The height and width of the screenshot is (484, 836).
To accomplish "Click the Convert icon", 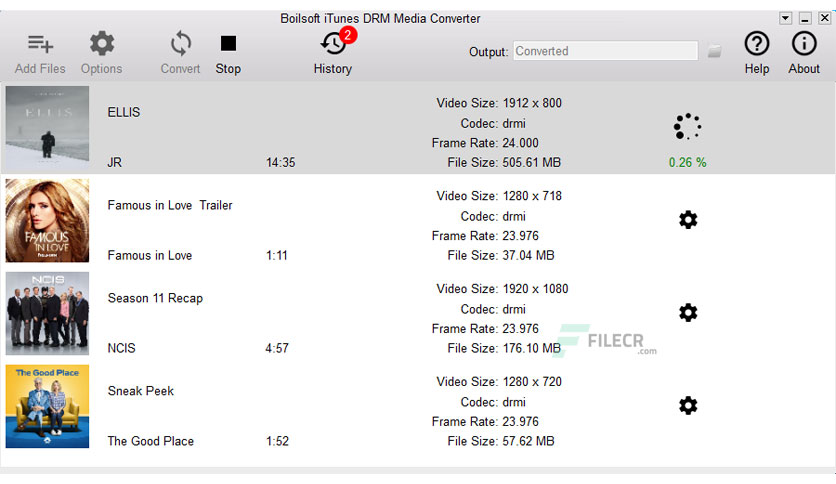I will pyautogui.click(x=181, y=43).
